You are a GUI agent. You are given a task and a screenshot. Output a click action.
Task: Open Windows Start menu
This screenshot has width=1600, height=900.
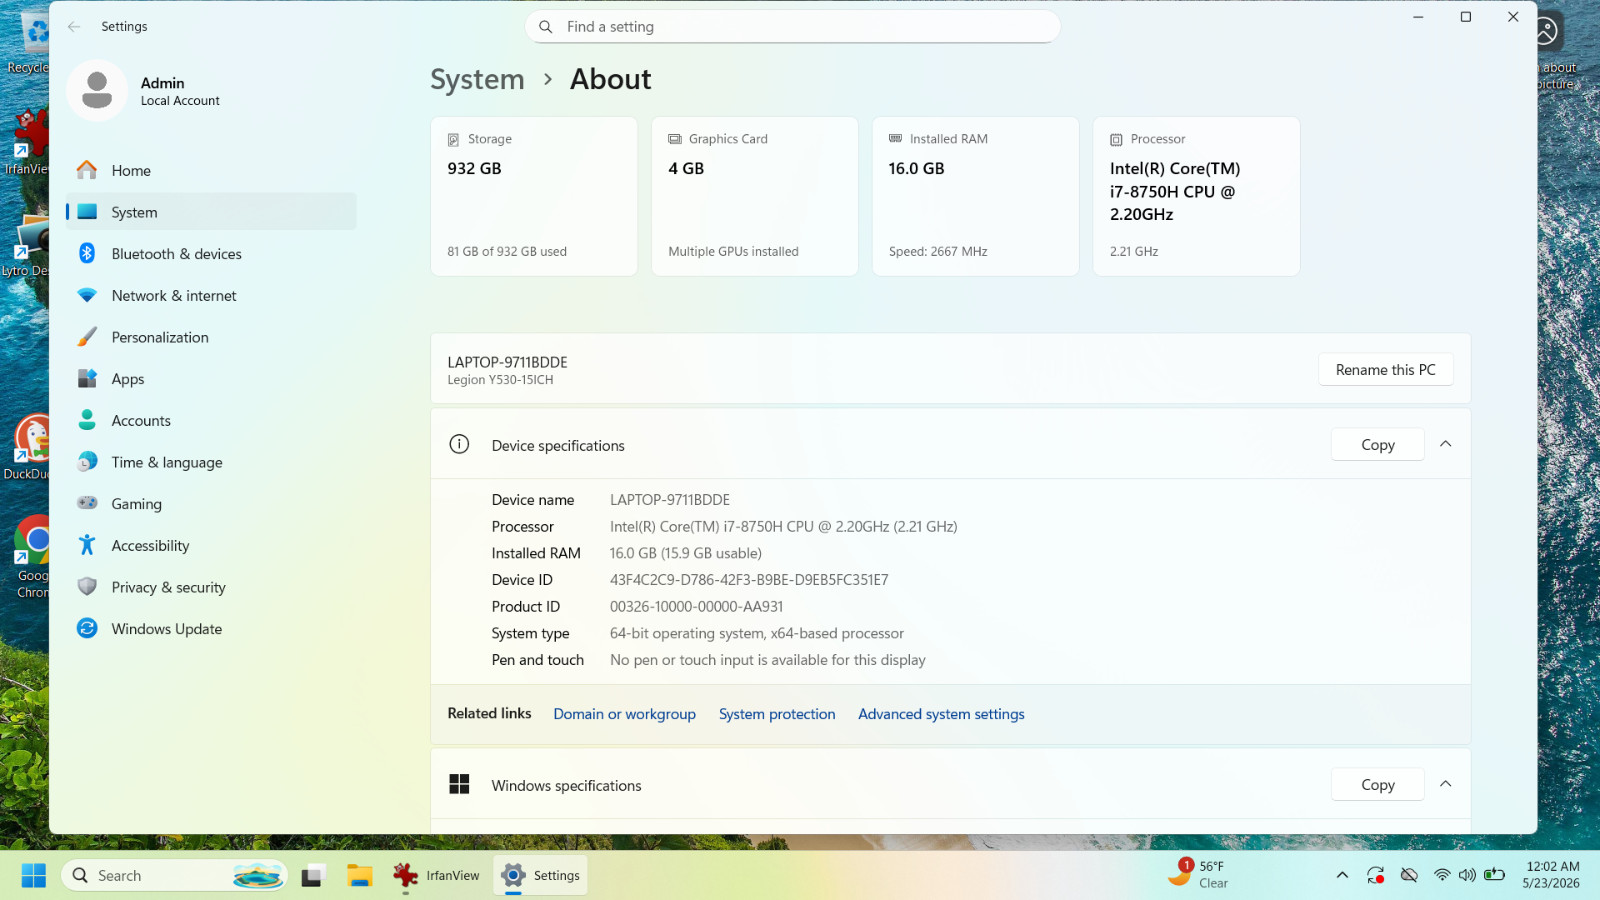coord(34,876)
